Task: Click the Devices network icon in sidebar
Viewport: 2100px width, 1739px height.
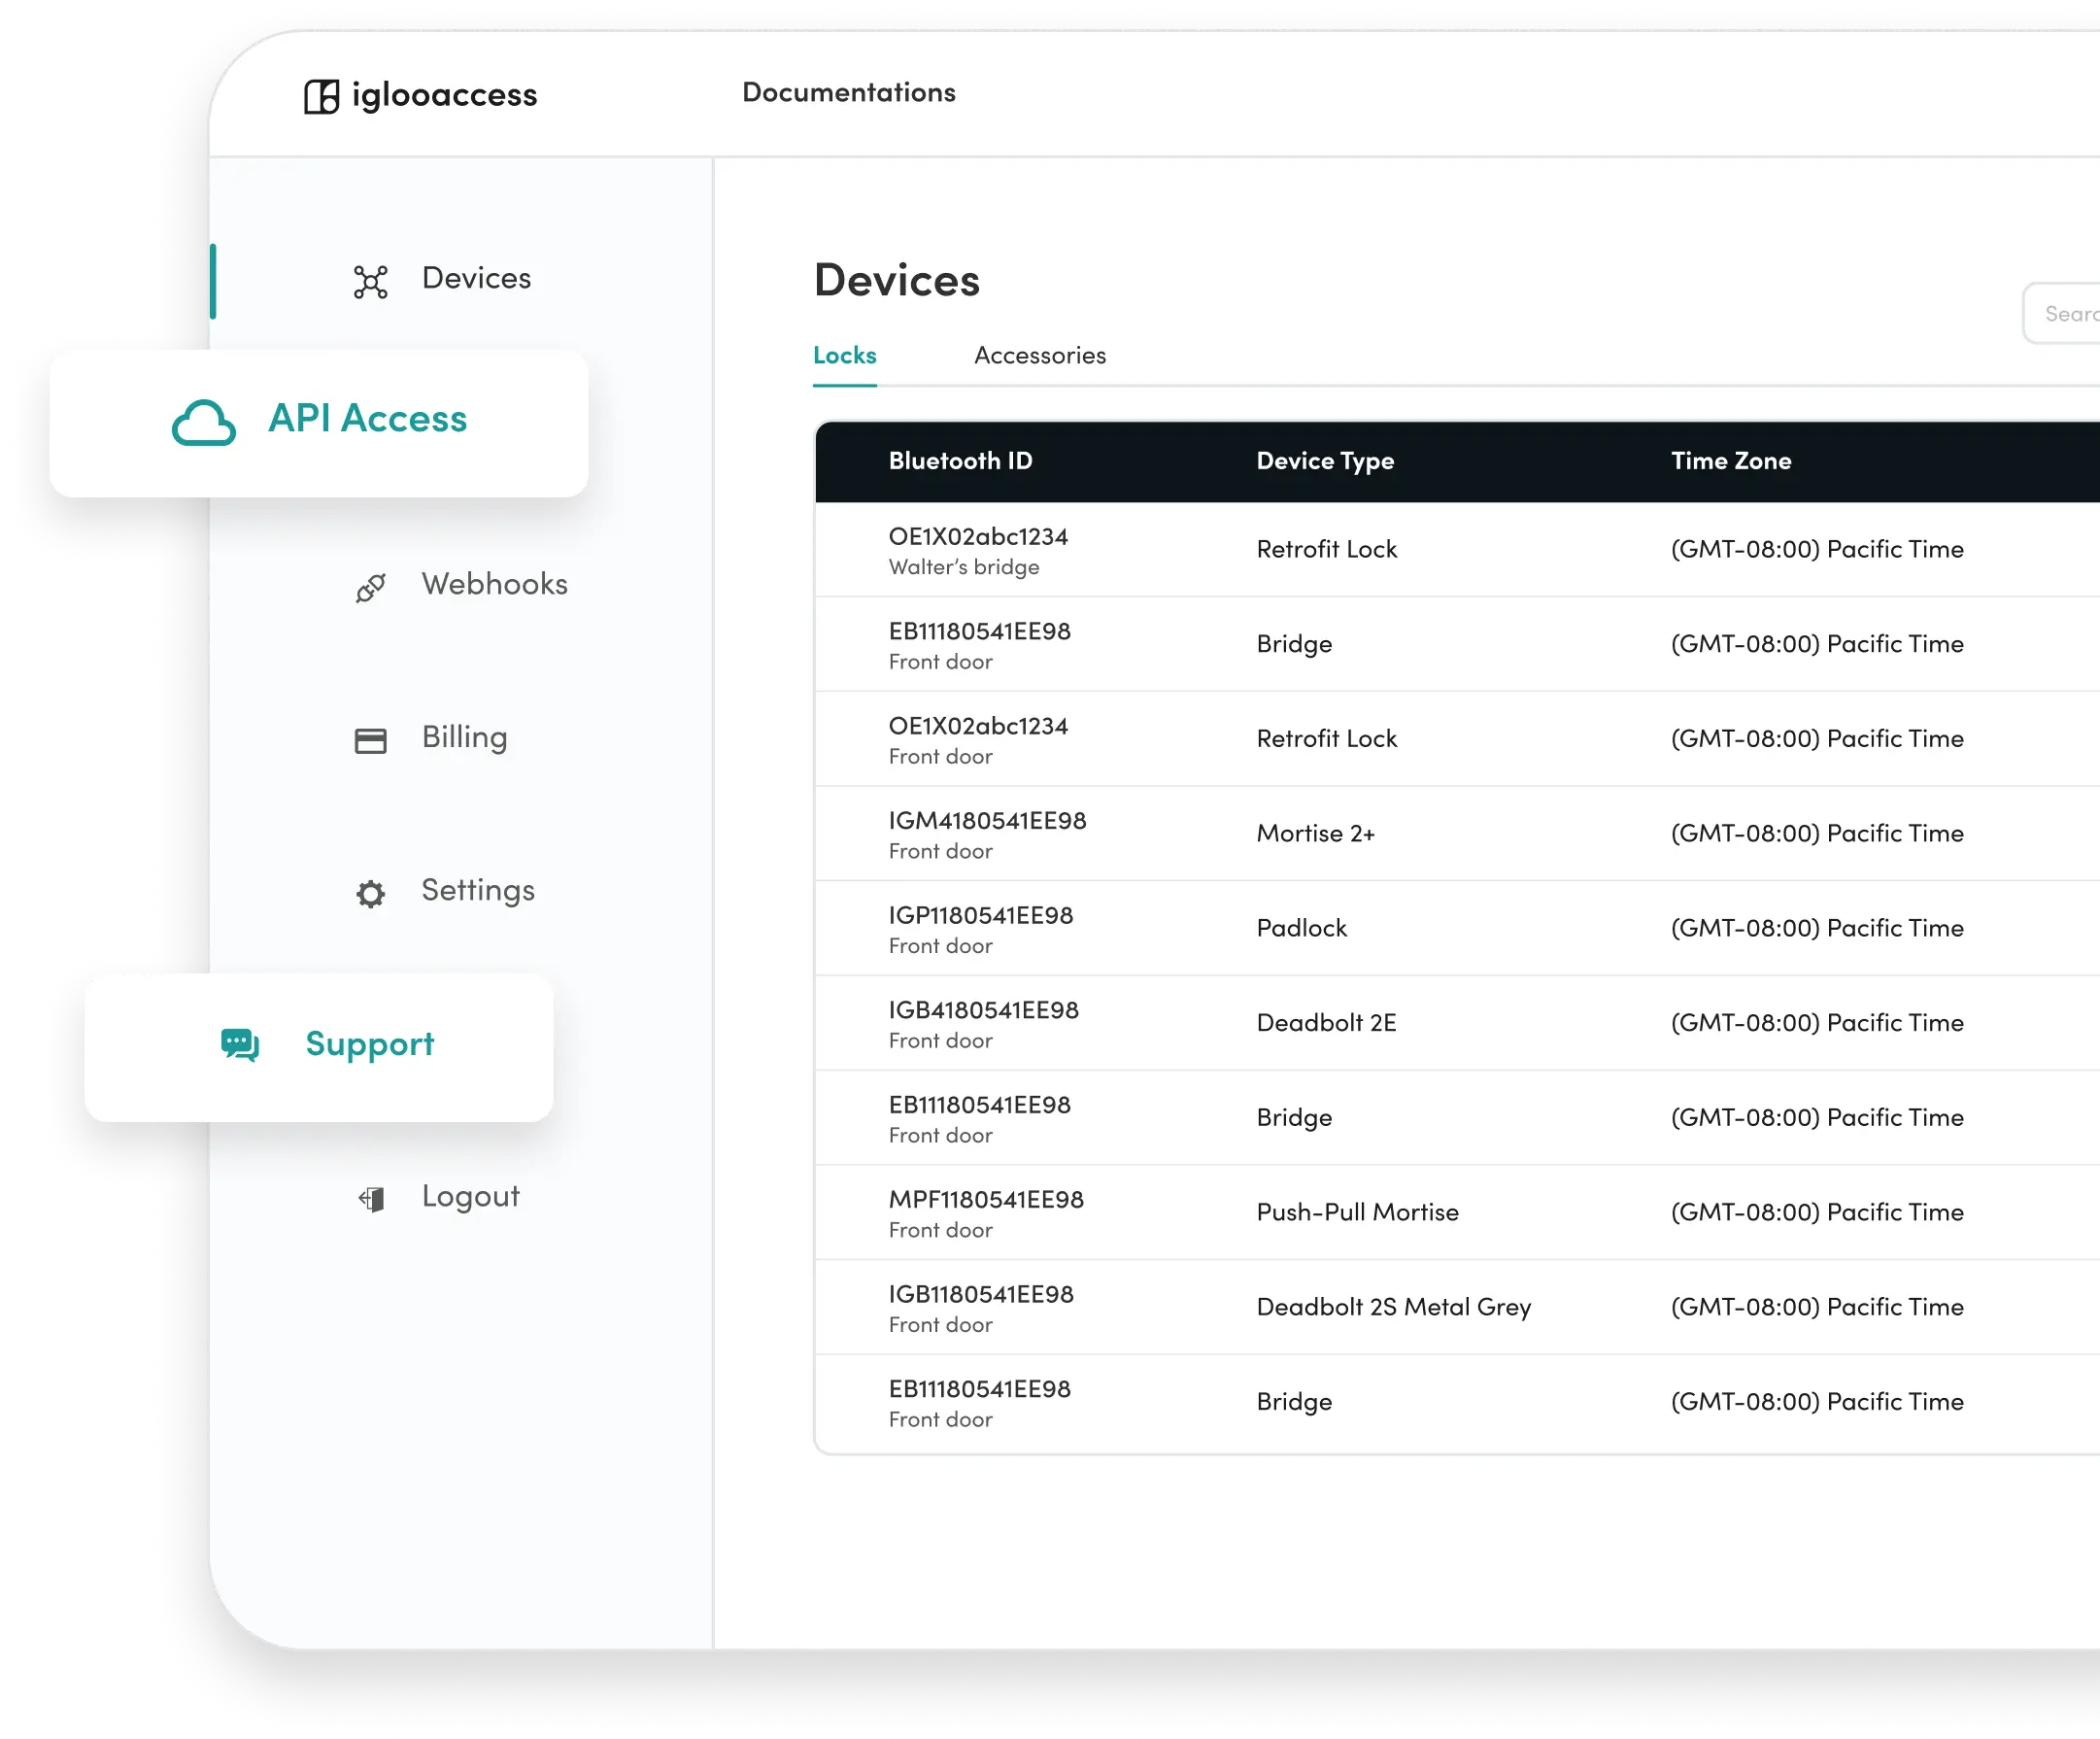Action: (x=370, y=282)
